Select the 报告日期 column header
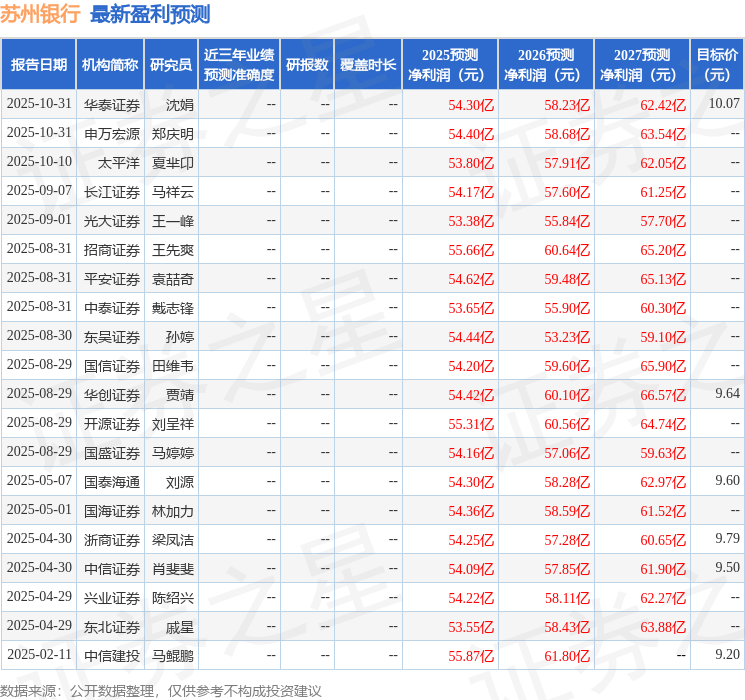Screen dimensions: 745x700 39,65
